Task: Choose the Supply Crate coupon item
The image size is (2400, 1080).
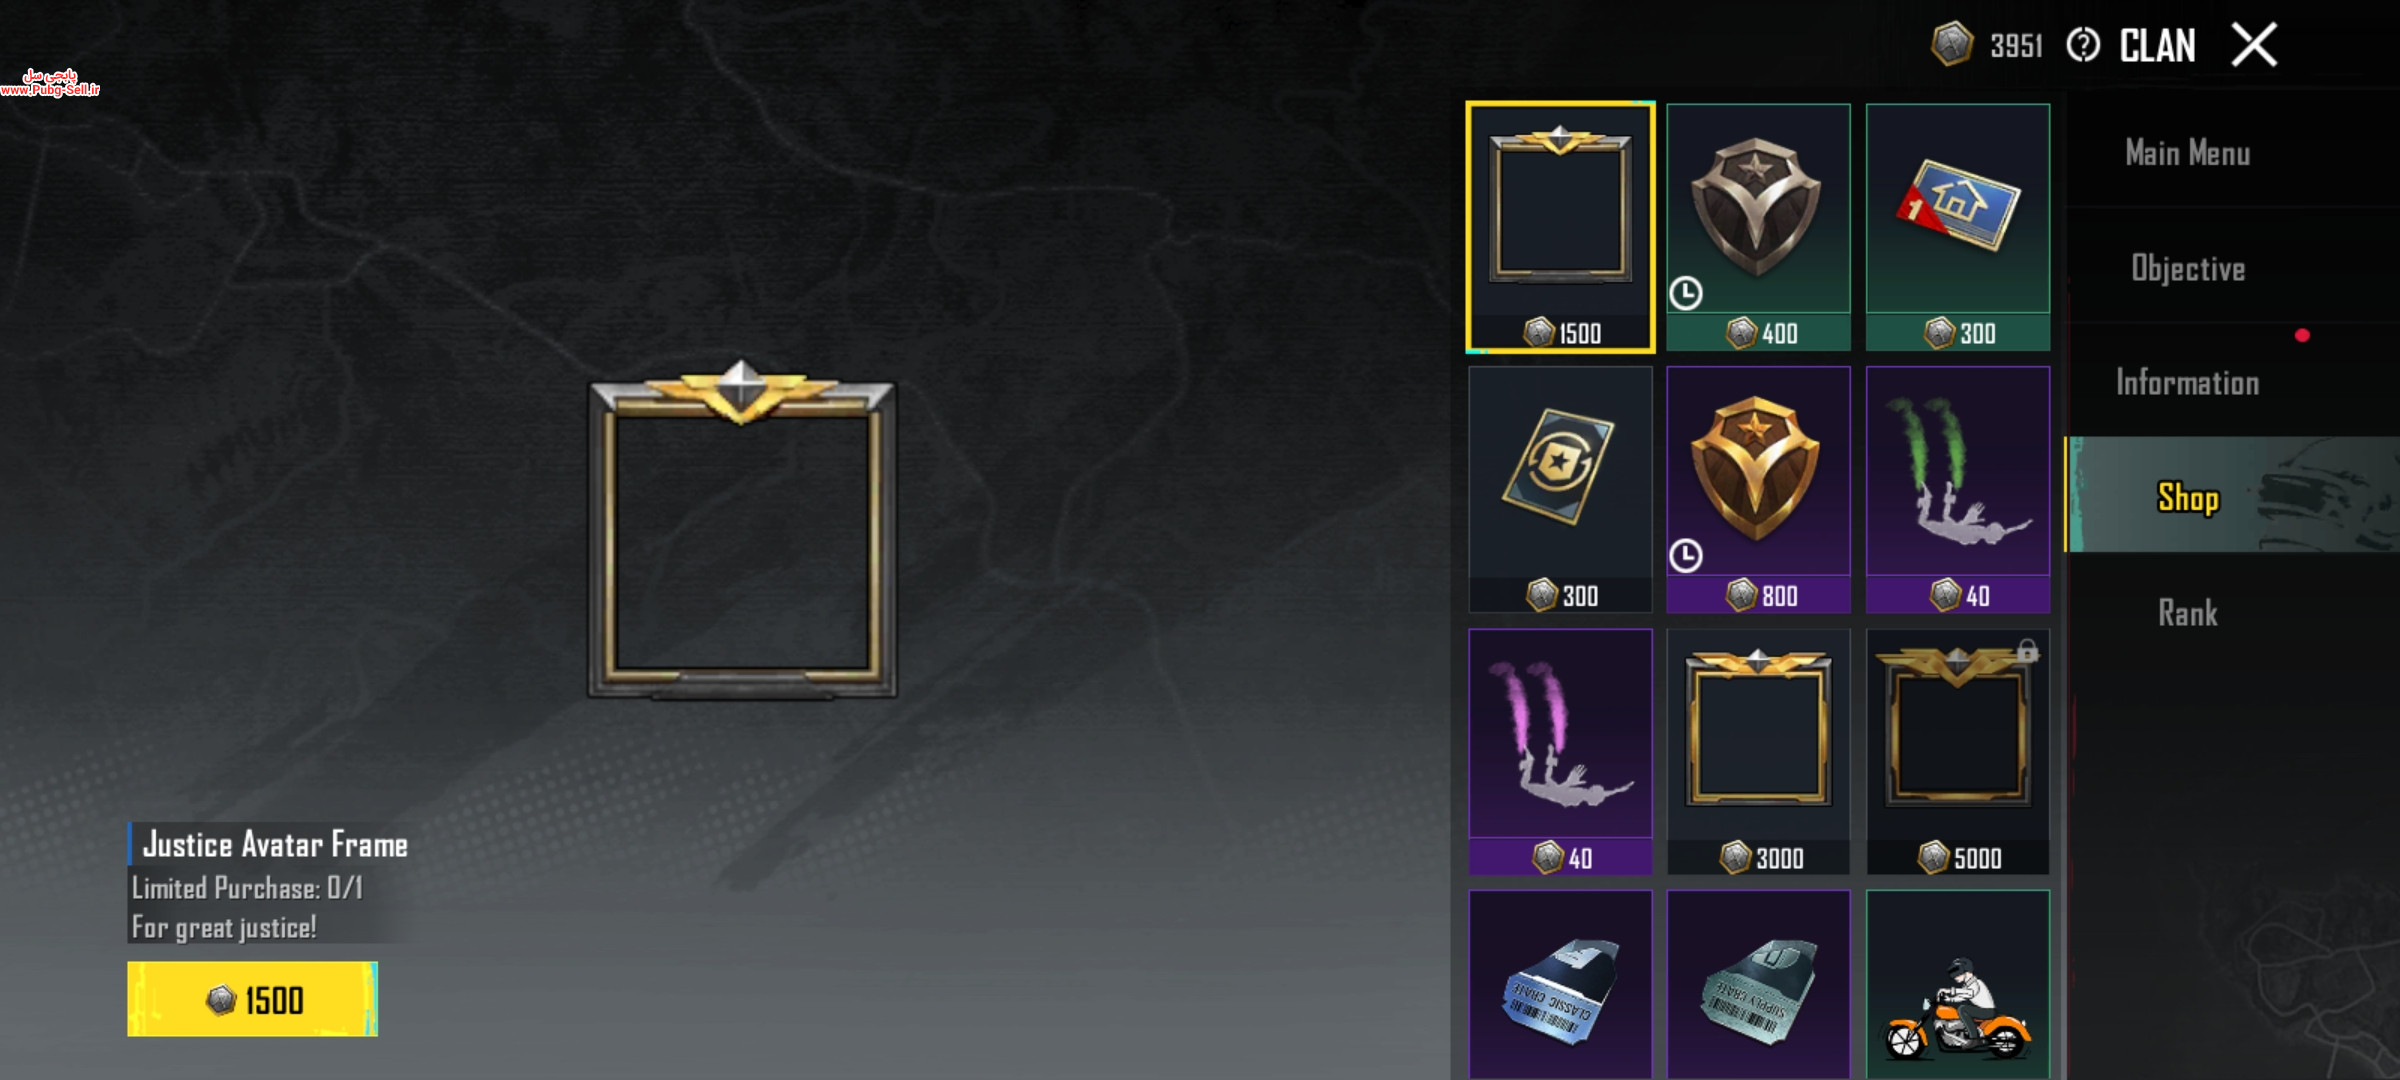Action: click(1758, 985)
